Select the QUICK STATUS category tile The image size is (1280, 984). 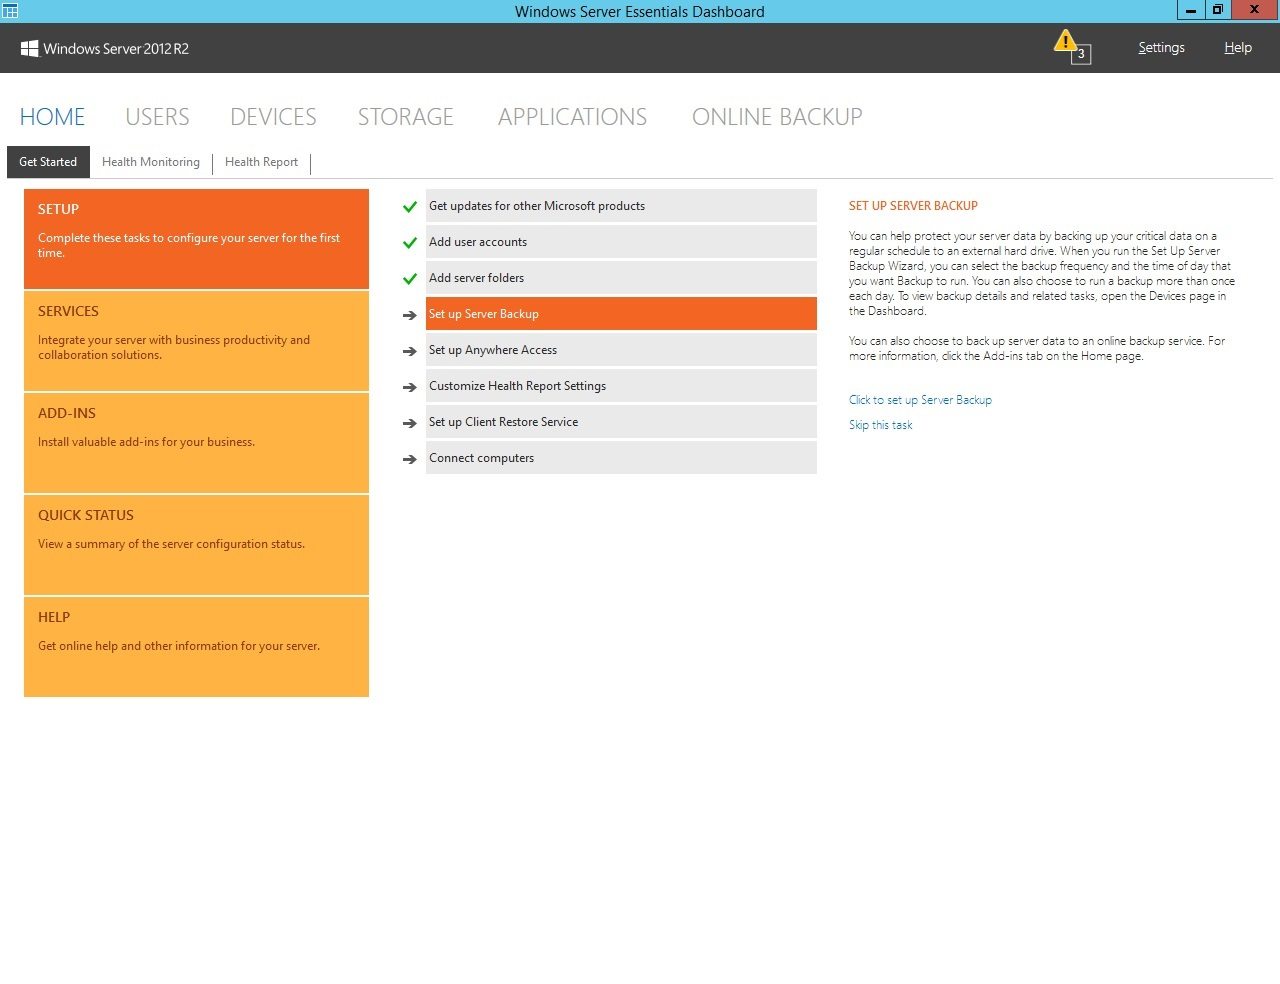[x=196, y=545]
